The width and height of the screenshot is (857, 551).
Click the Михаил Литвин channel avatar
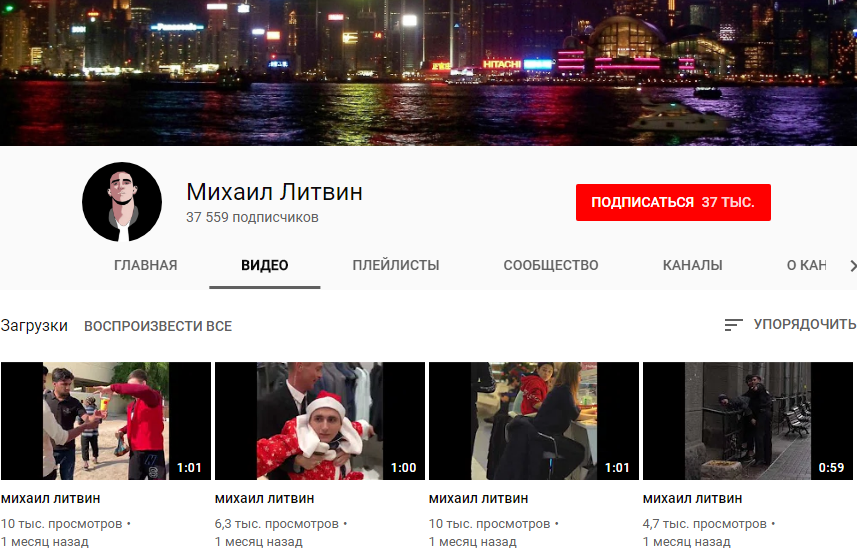pos(122,201)
